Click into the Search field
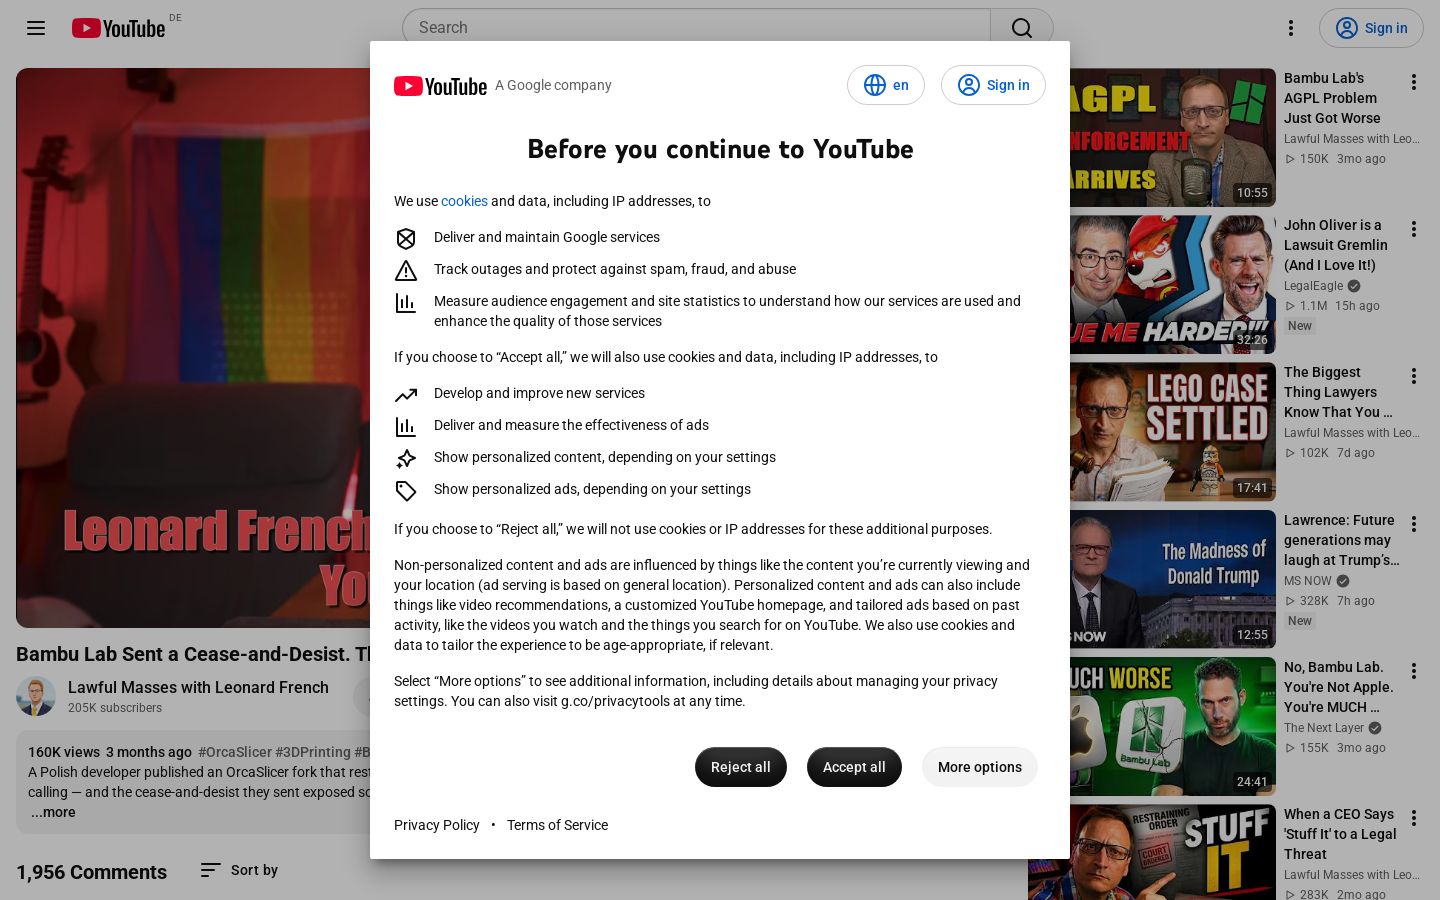This screenshot has height=900, width=1440. [696, 28]
